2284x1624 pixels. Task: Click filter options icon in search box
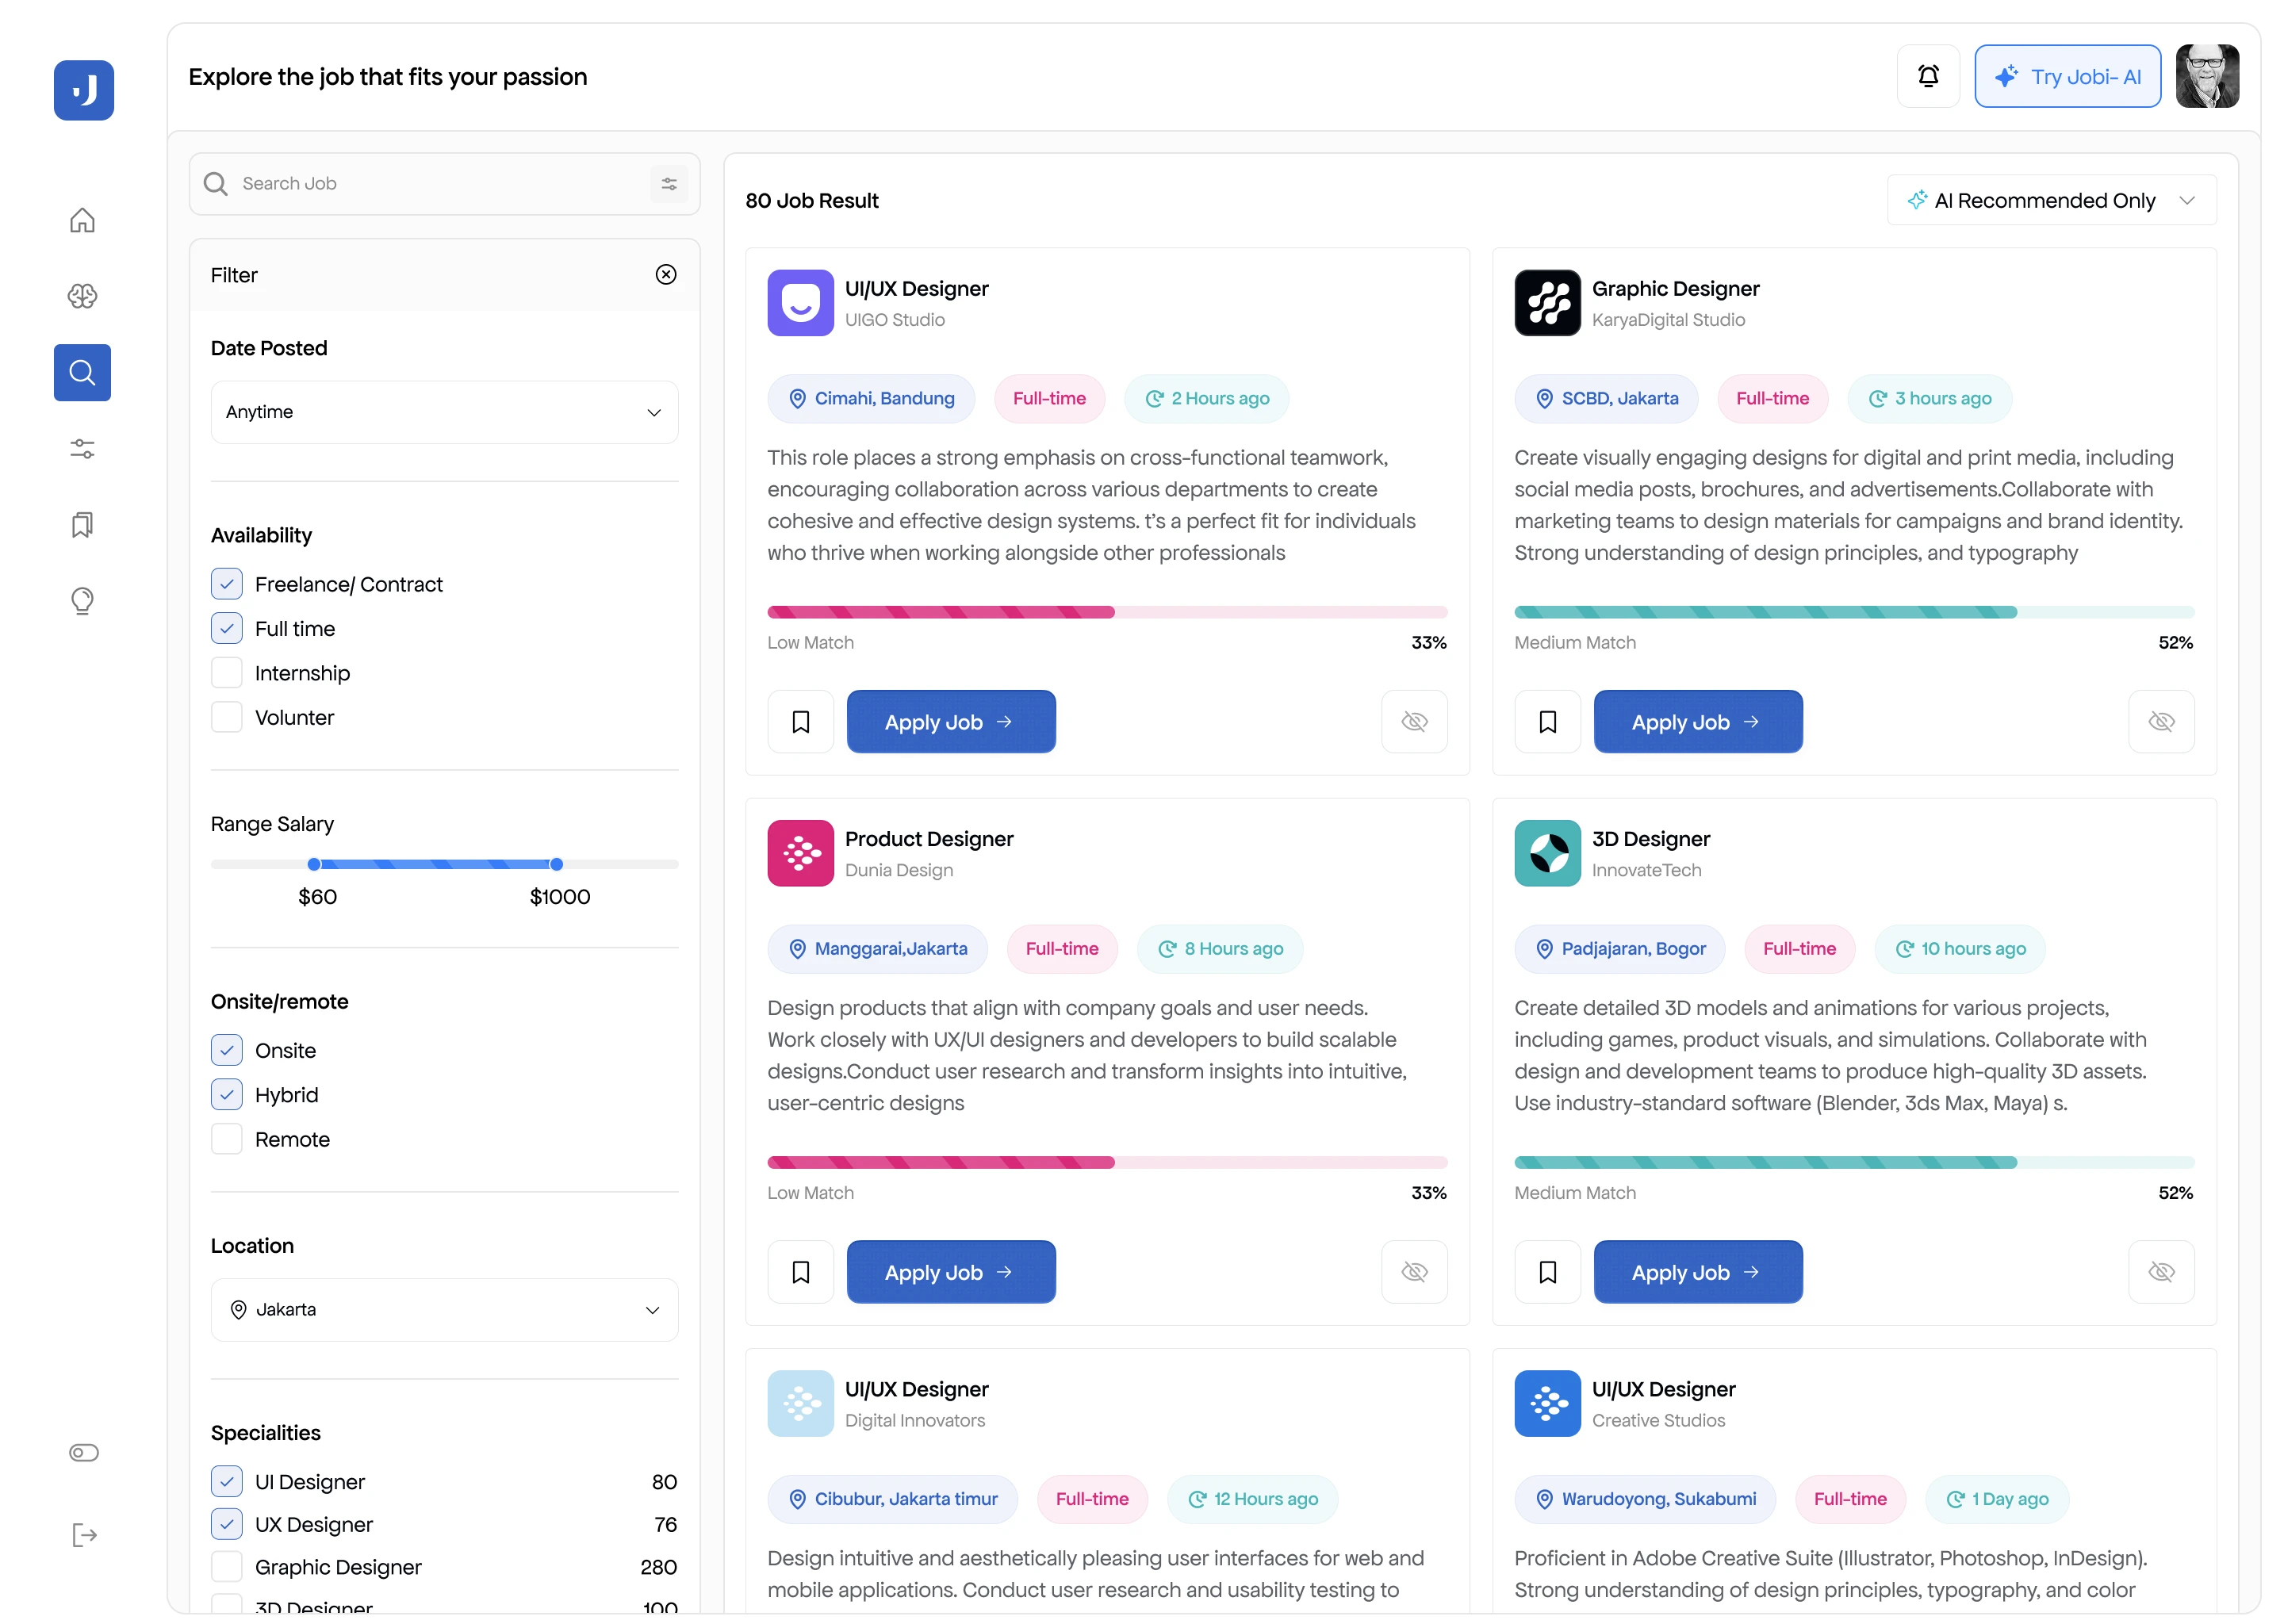click(x=668, y=184)
